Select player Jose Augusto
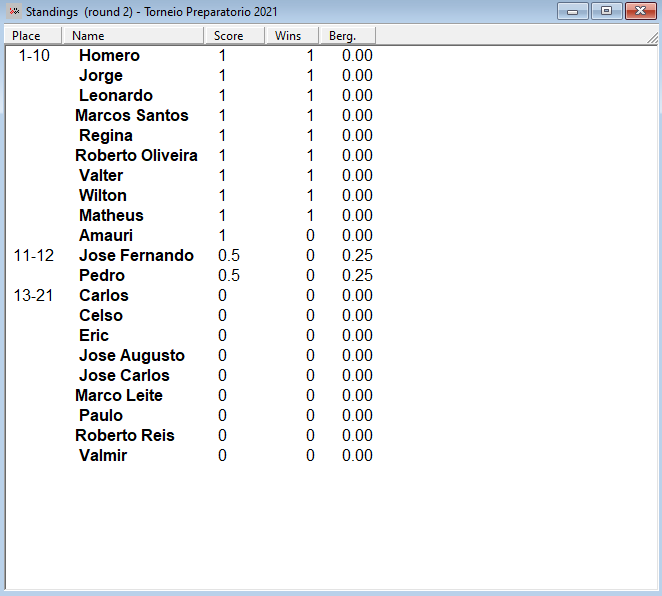662x596 pixels. tap(132, 356)
